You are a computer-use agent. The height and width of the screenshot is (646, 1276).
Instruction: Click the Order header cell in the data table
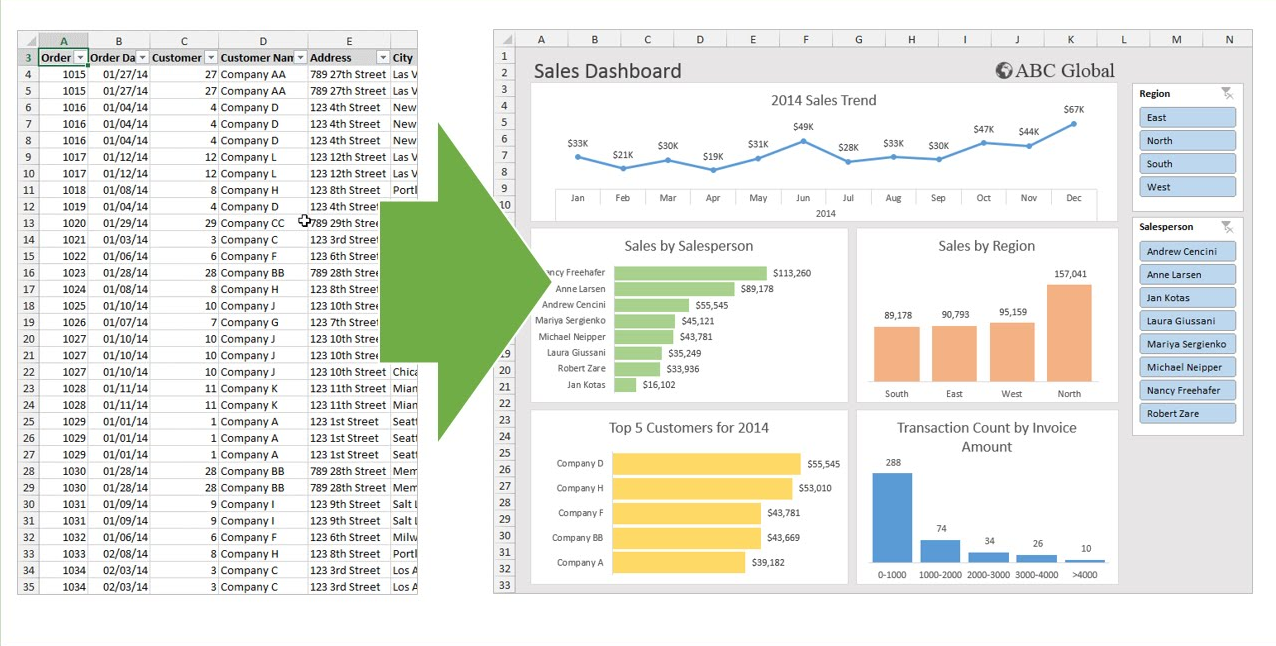click(64, 58)
